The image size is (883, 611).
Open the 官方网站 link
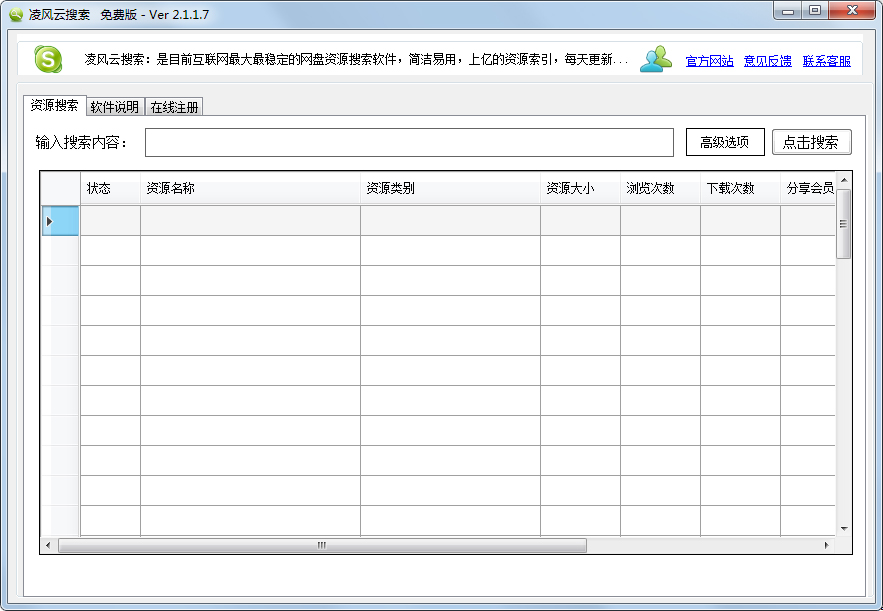tap(709, 61)
